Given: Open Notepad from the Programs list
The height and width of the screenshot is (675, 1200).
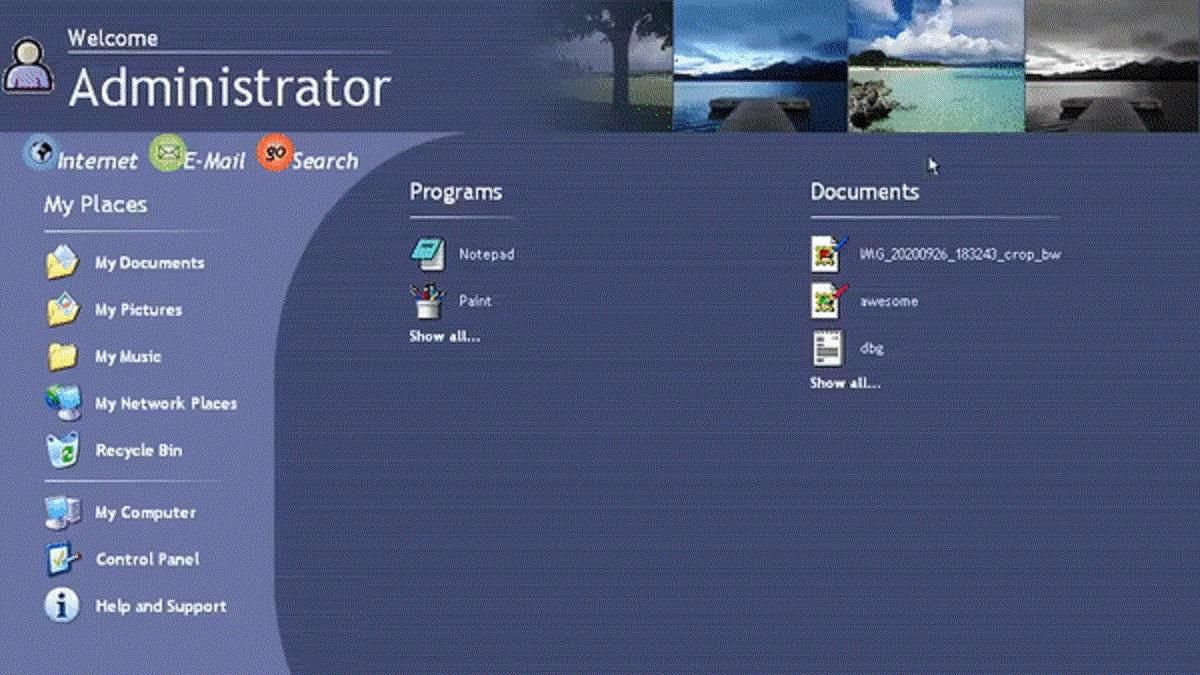Looking at the screenshot, I should [x=466, y=254].
